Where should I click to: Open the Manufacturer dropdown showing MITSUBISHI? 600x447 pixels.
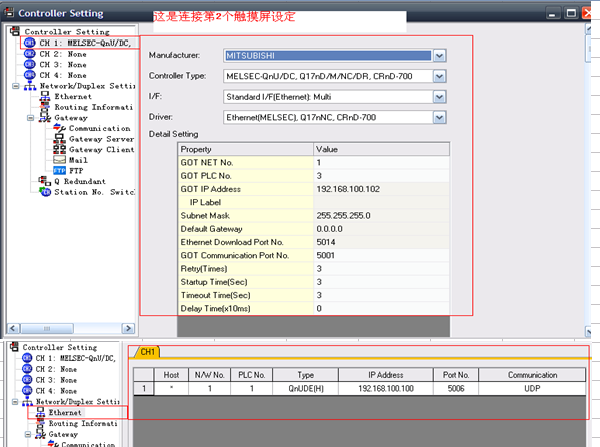click(x=439, y=55)
